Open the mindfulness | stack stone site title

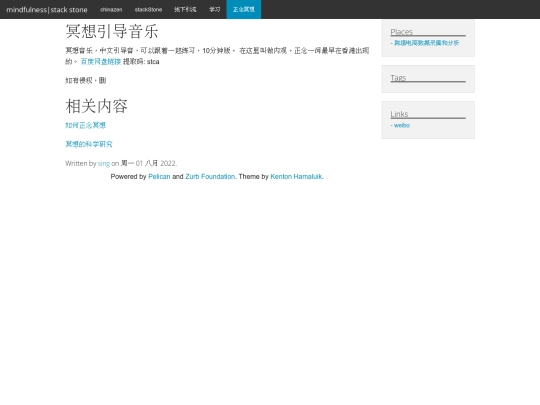(47, 10)
